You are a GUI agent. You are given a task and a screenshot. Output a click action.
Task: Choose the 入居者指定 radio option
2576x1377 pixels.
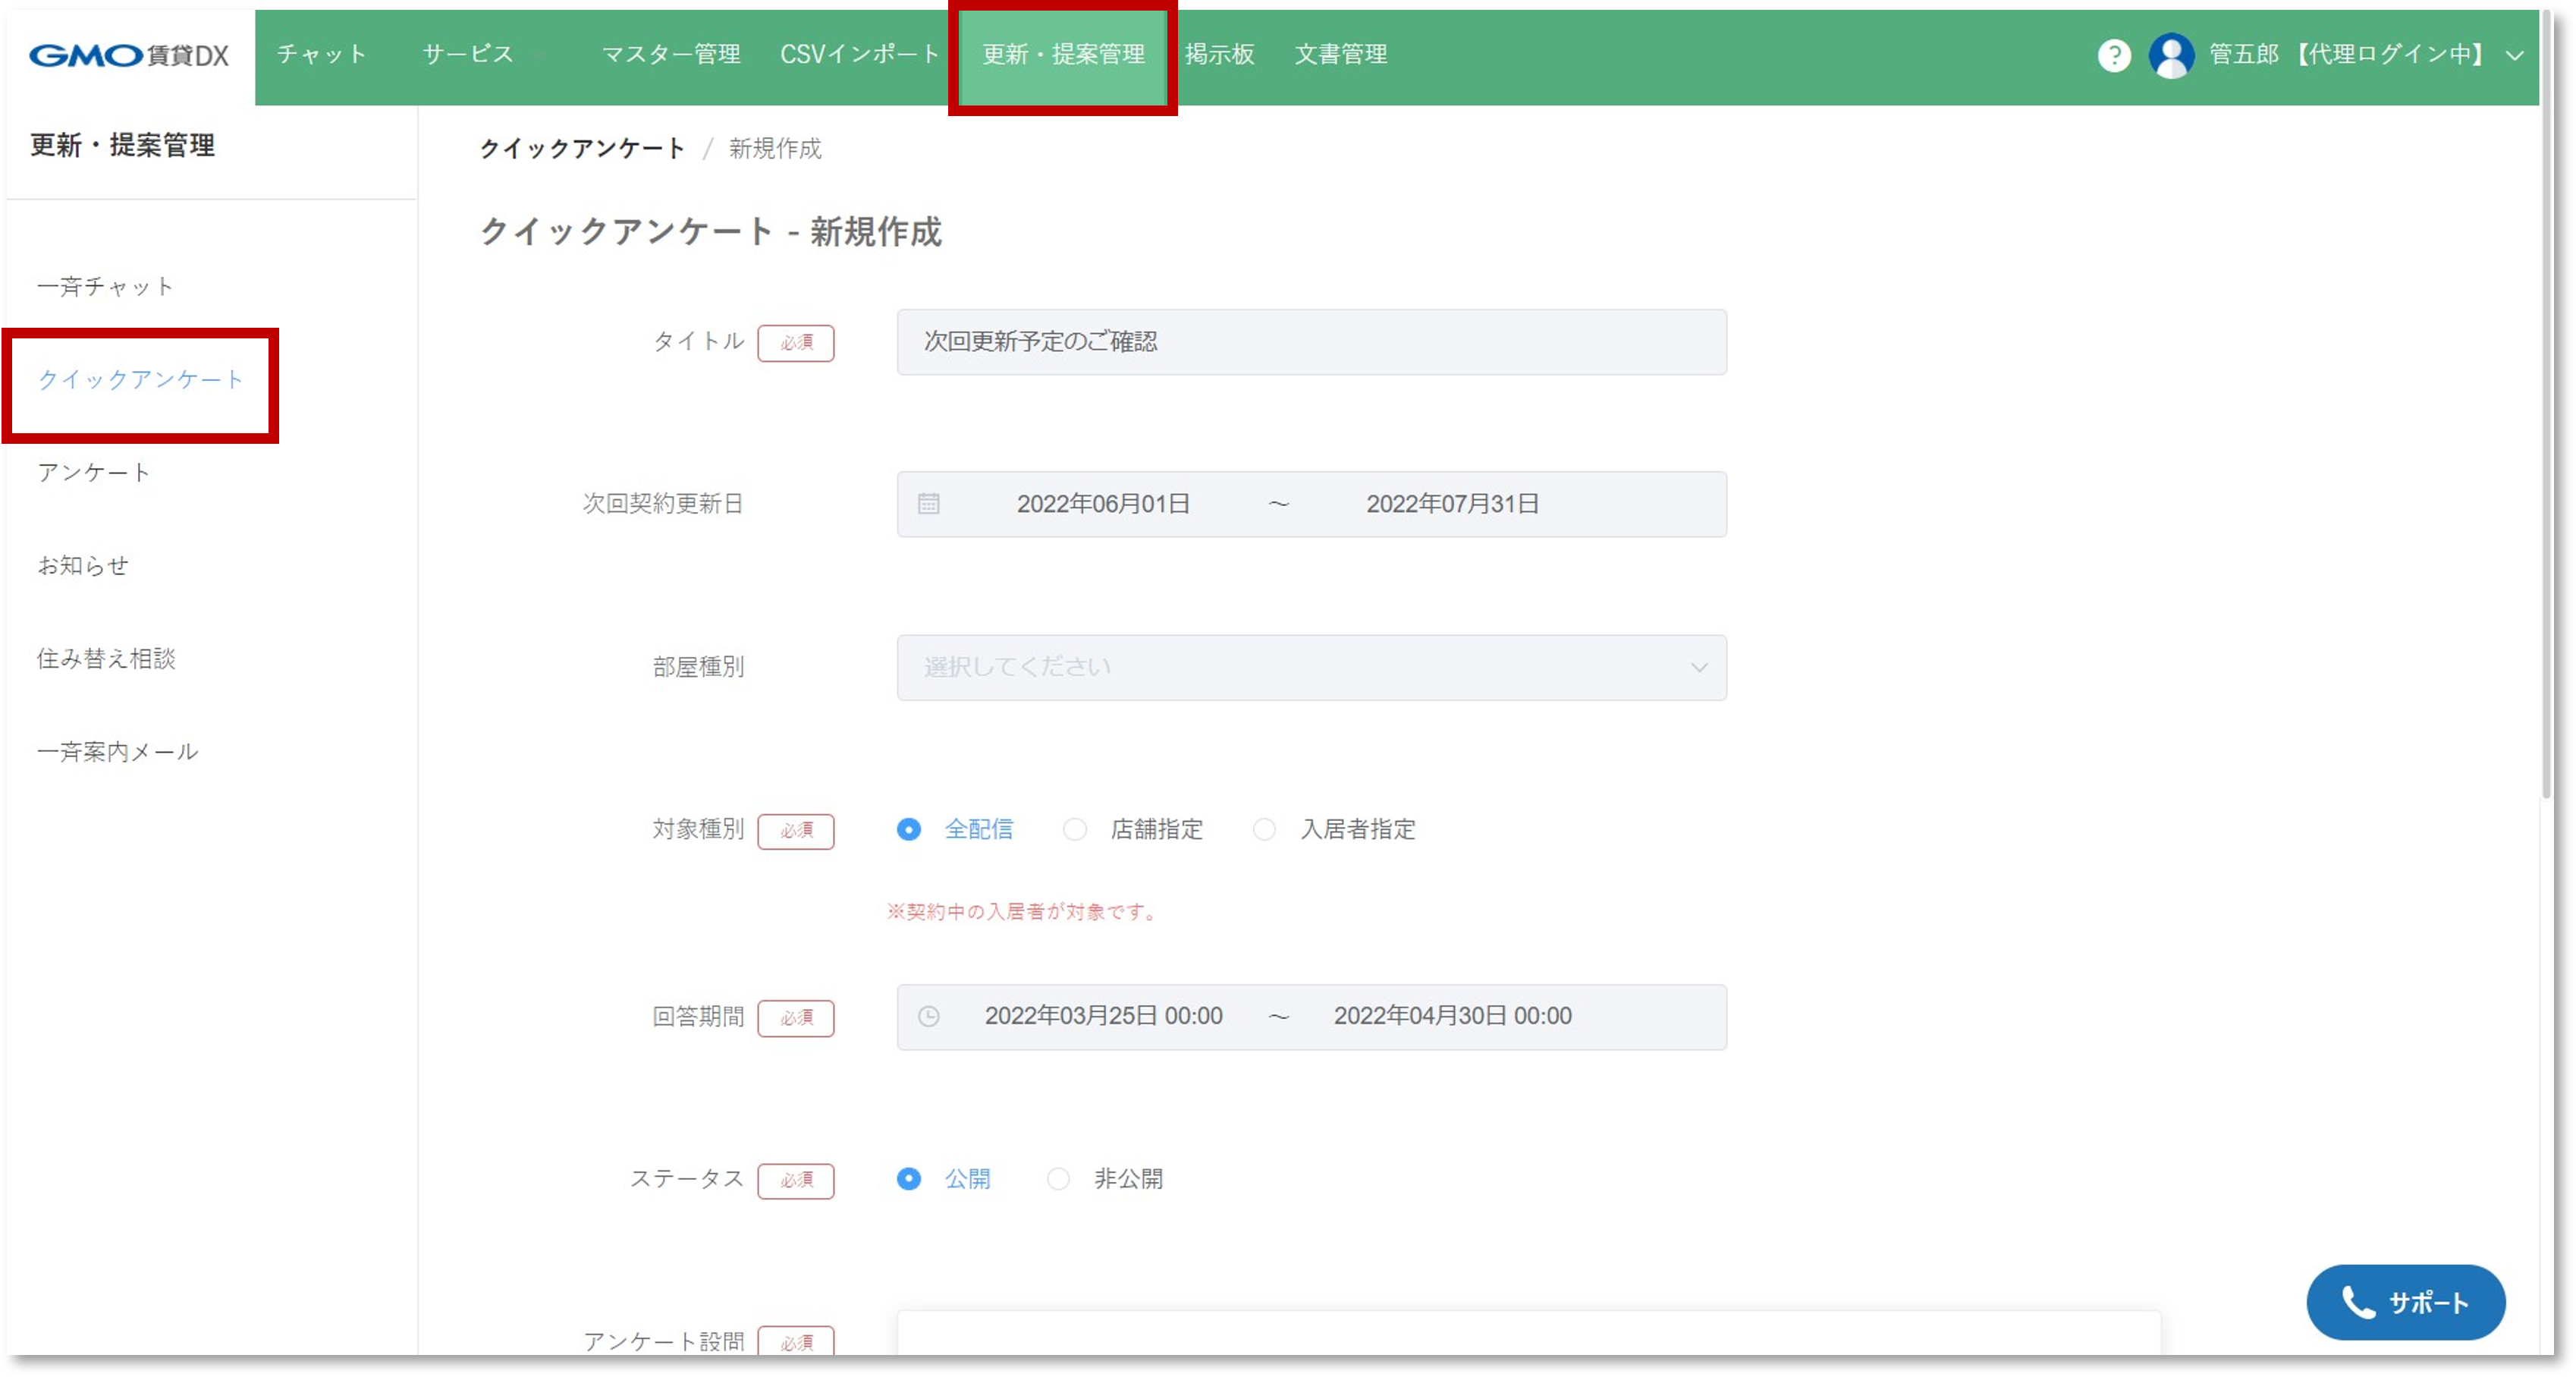click(1264, 830)
